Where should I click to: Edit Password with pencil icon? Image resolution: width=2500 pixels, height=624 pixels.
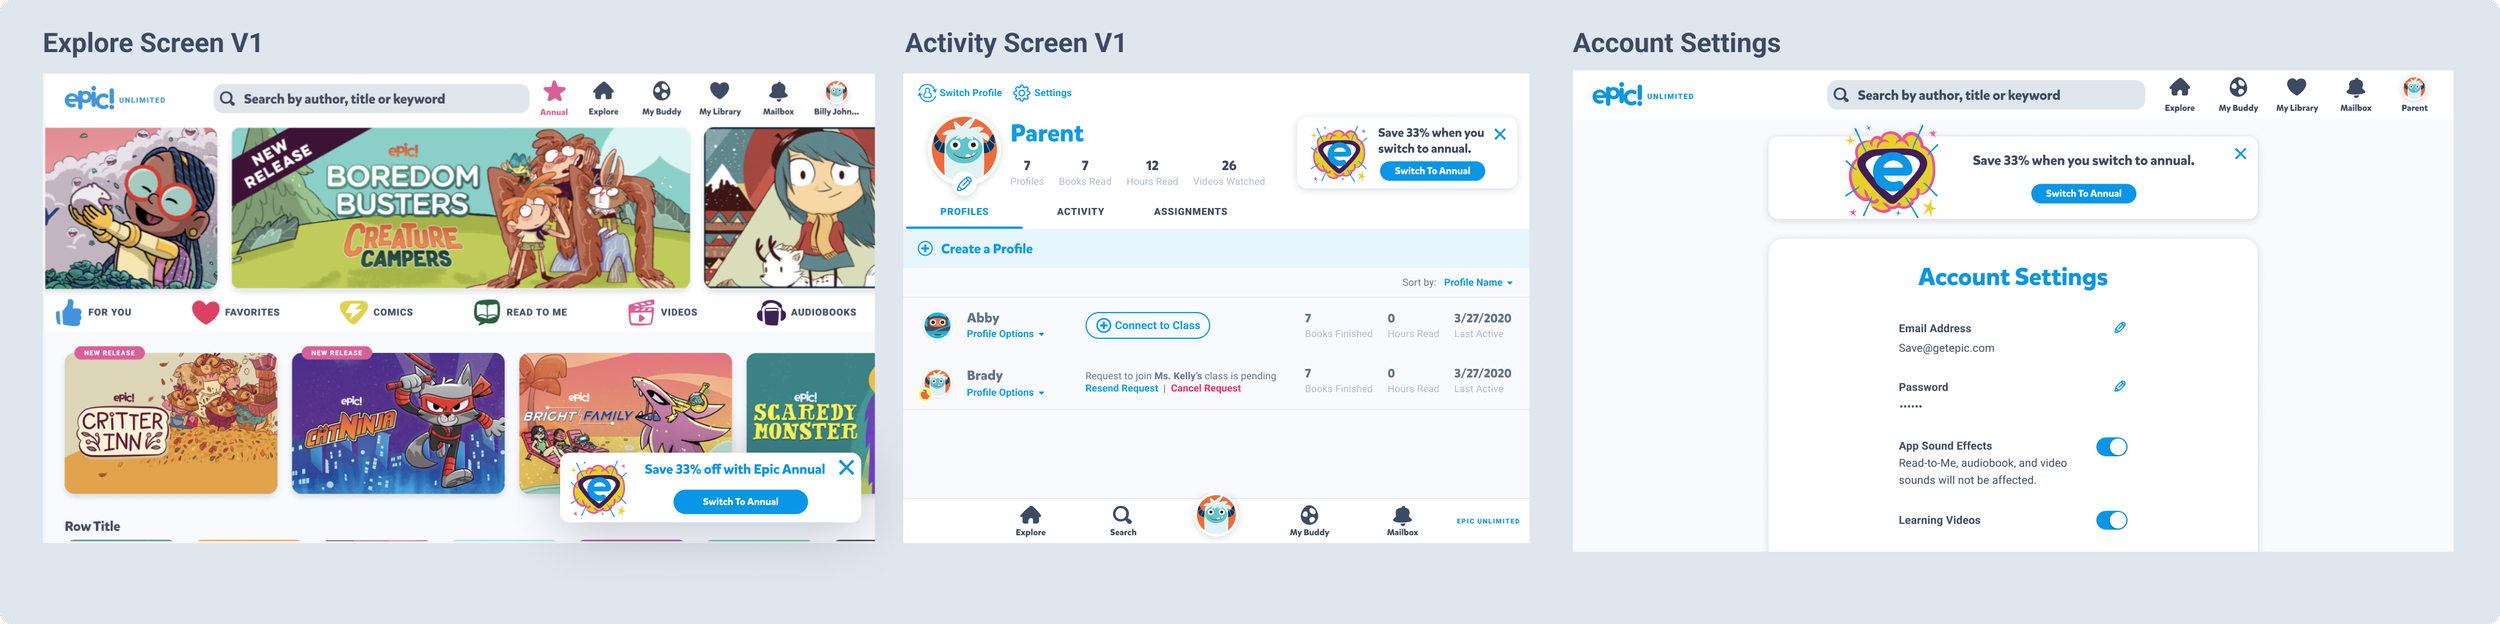pos(2119,386)
